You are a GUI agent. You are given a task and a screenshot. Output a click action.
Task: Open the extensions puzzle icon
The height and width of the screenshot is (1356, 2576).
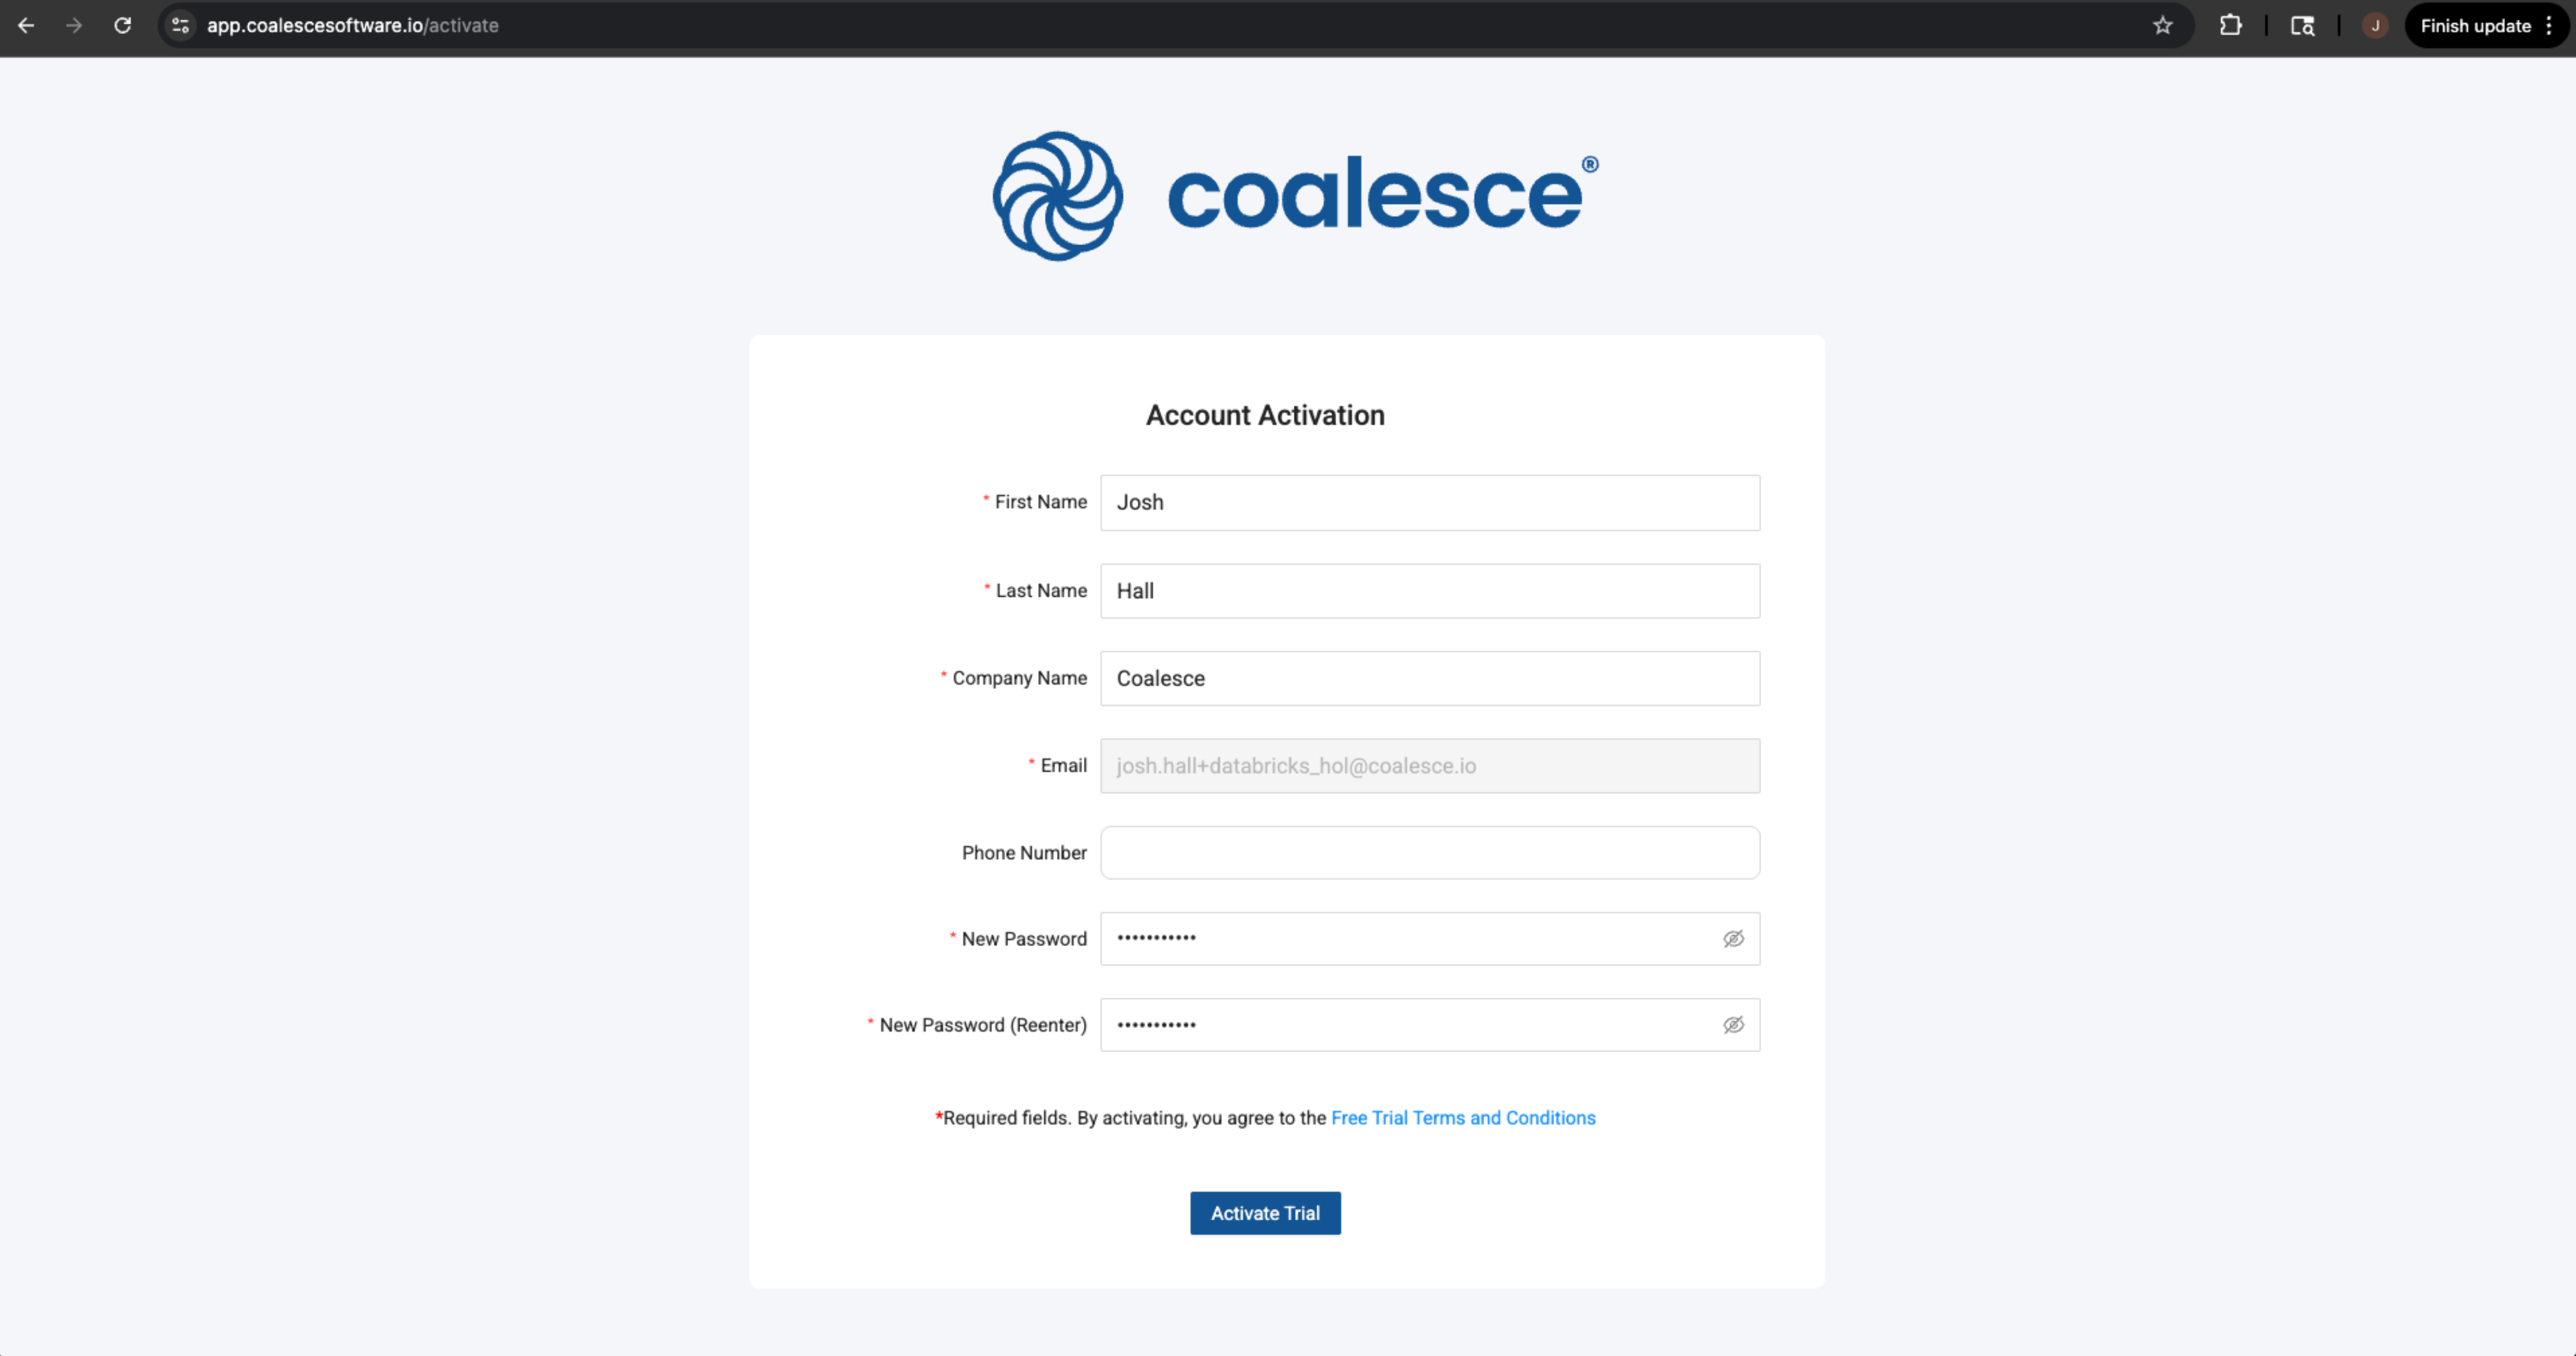tap(2231, 26)
